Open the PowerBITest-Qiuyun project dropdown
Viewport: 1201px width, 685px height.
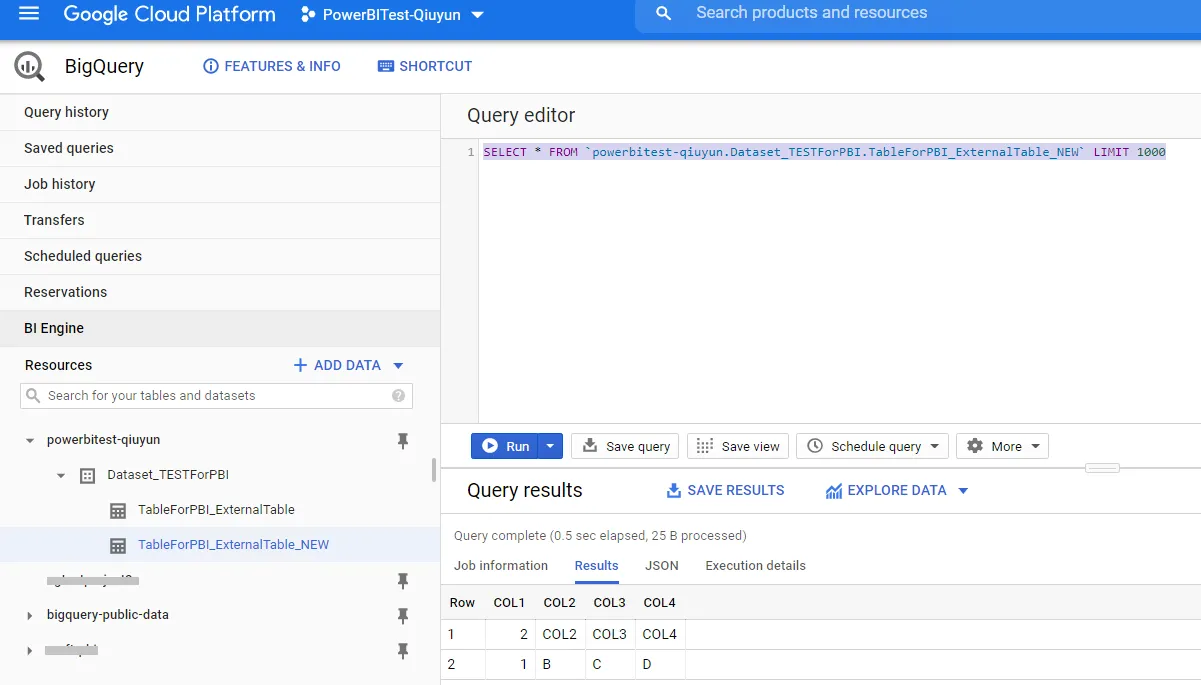[392, 15]
